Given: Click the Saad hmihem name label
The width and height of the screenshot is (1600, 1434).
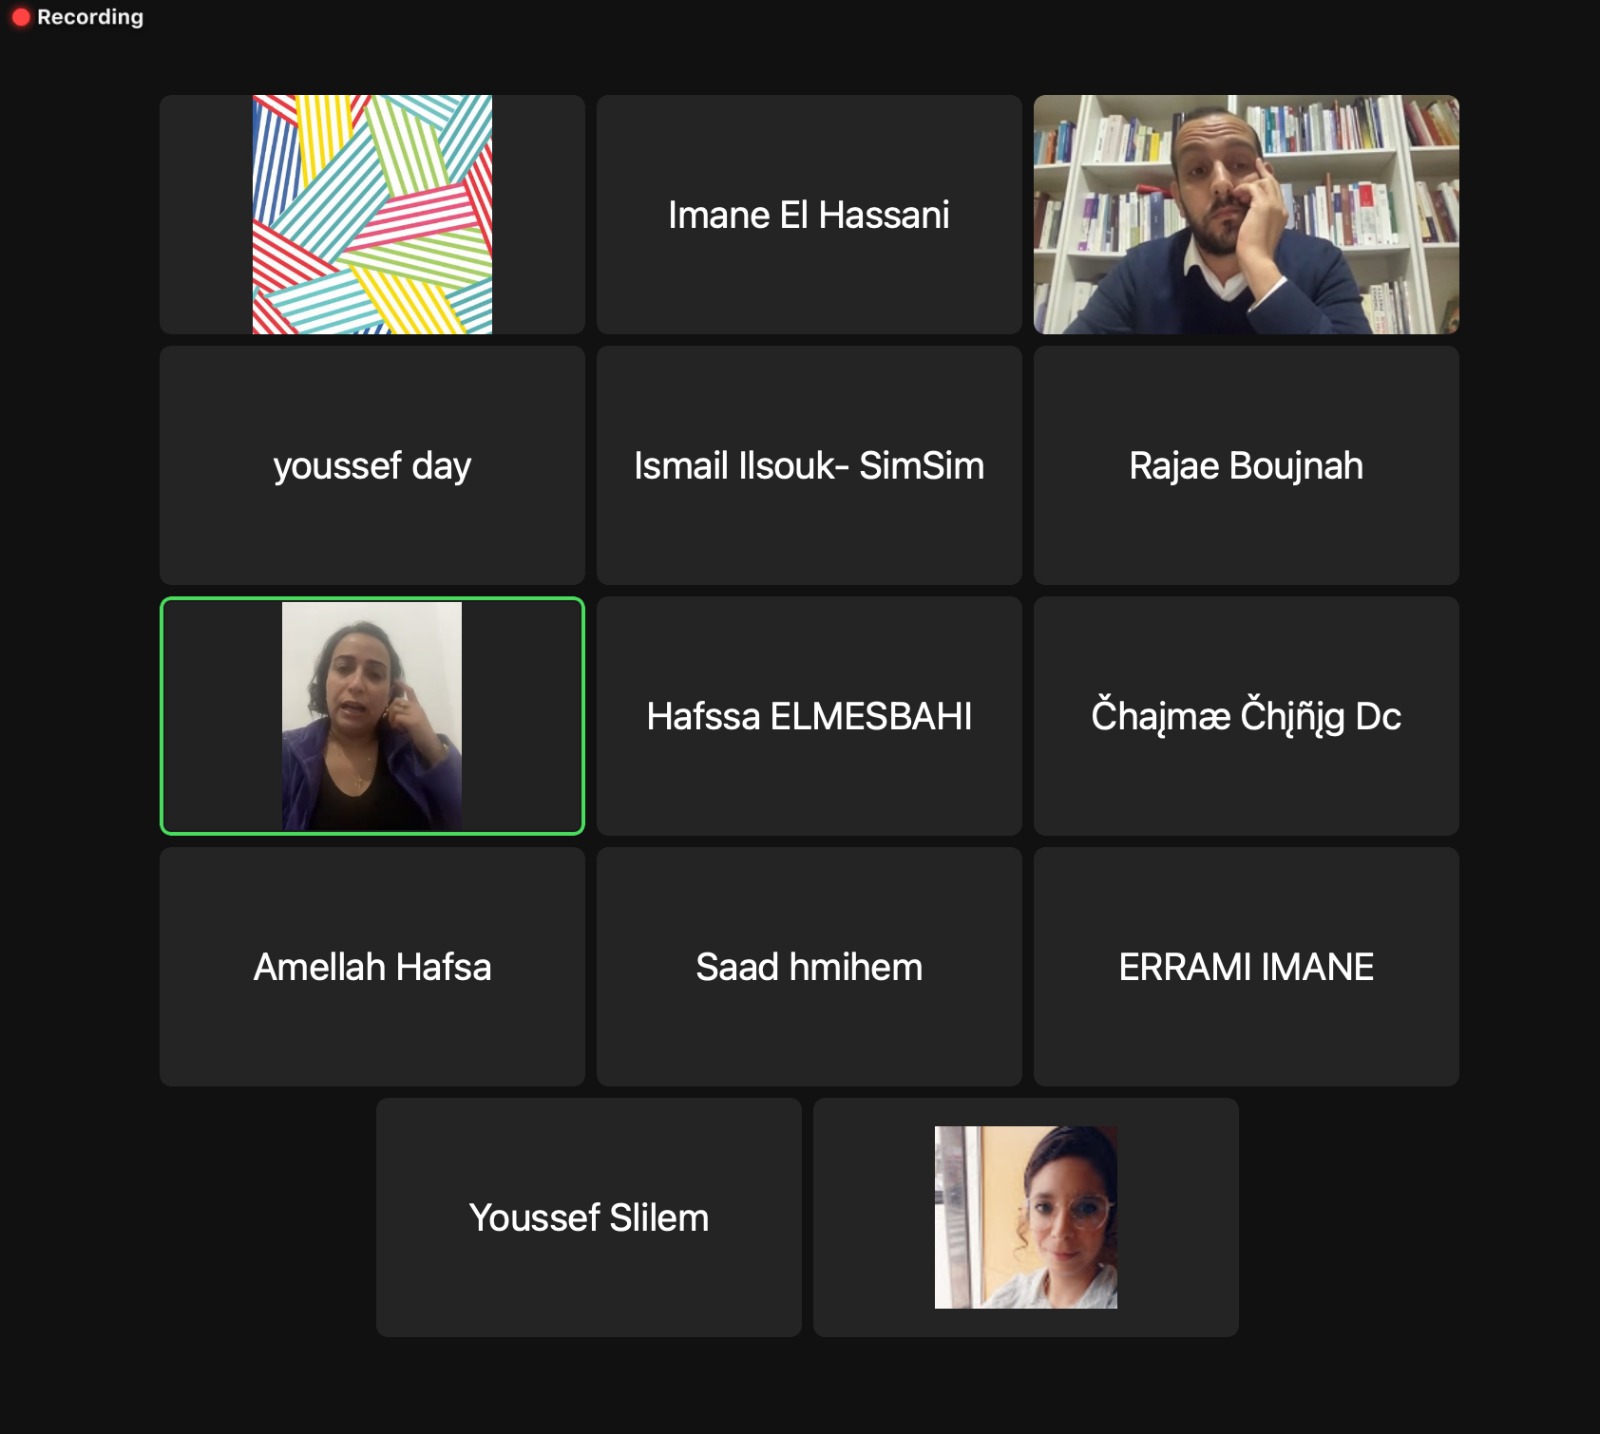Looking at the screenshot, I should (x=809, y=967).
